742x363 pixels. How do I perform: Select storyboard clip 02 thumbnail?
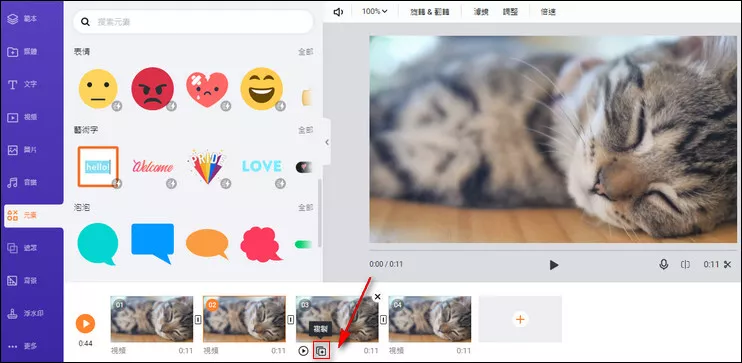click(244, 319)
